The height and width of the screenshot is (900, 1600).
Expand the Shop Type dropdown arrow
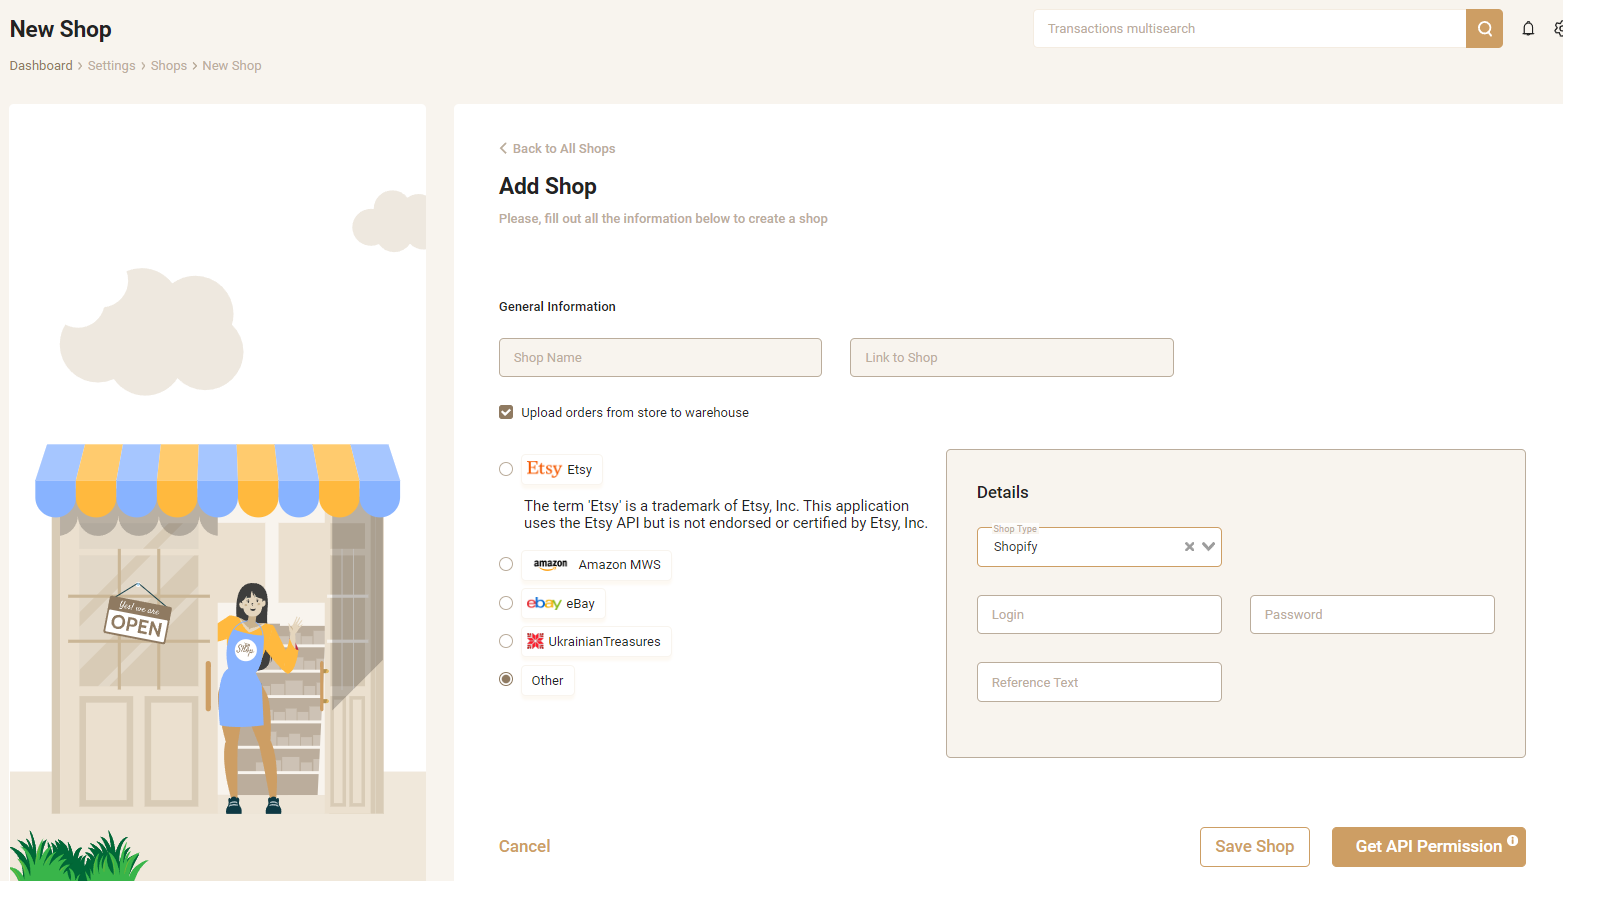tap(1208, 547)
